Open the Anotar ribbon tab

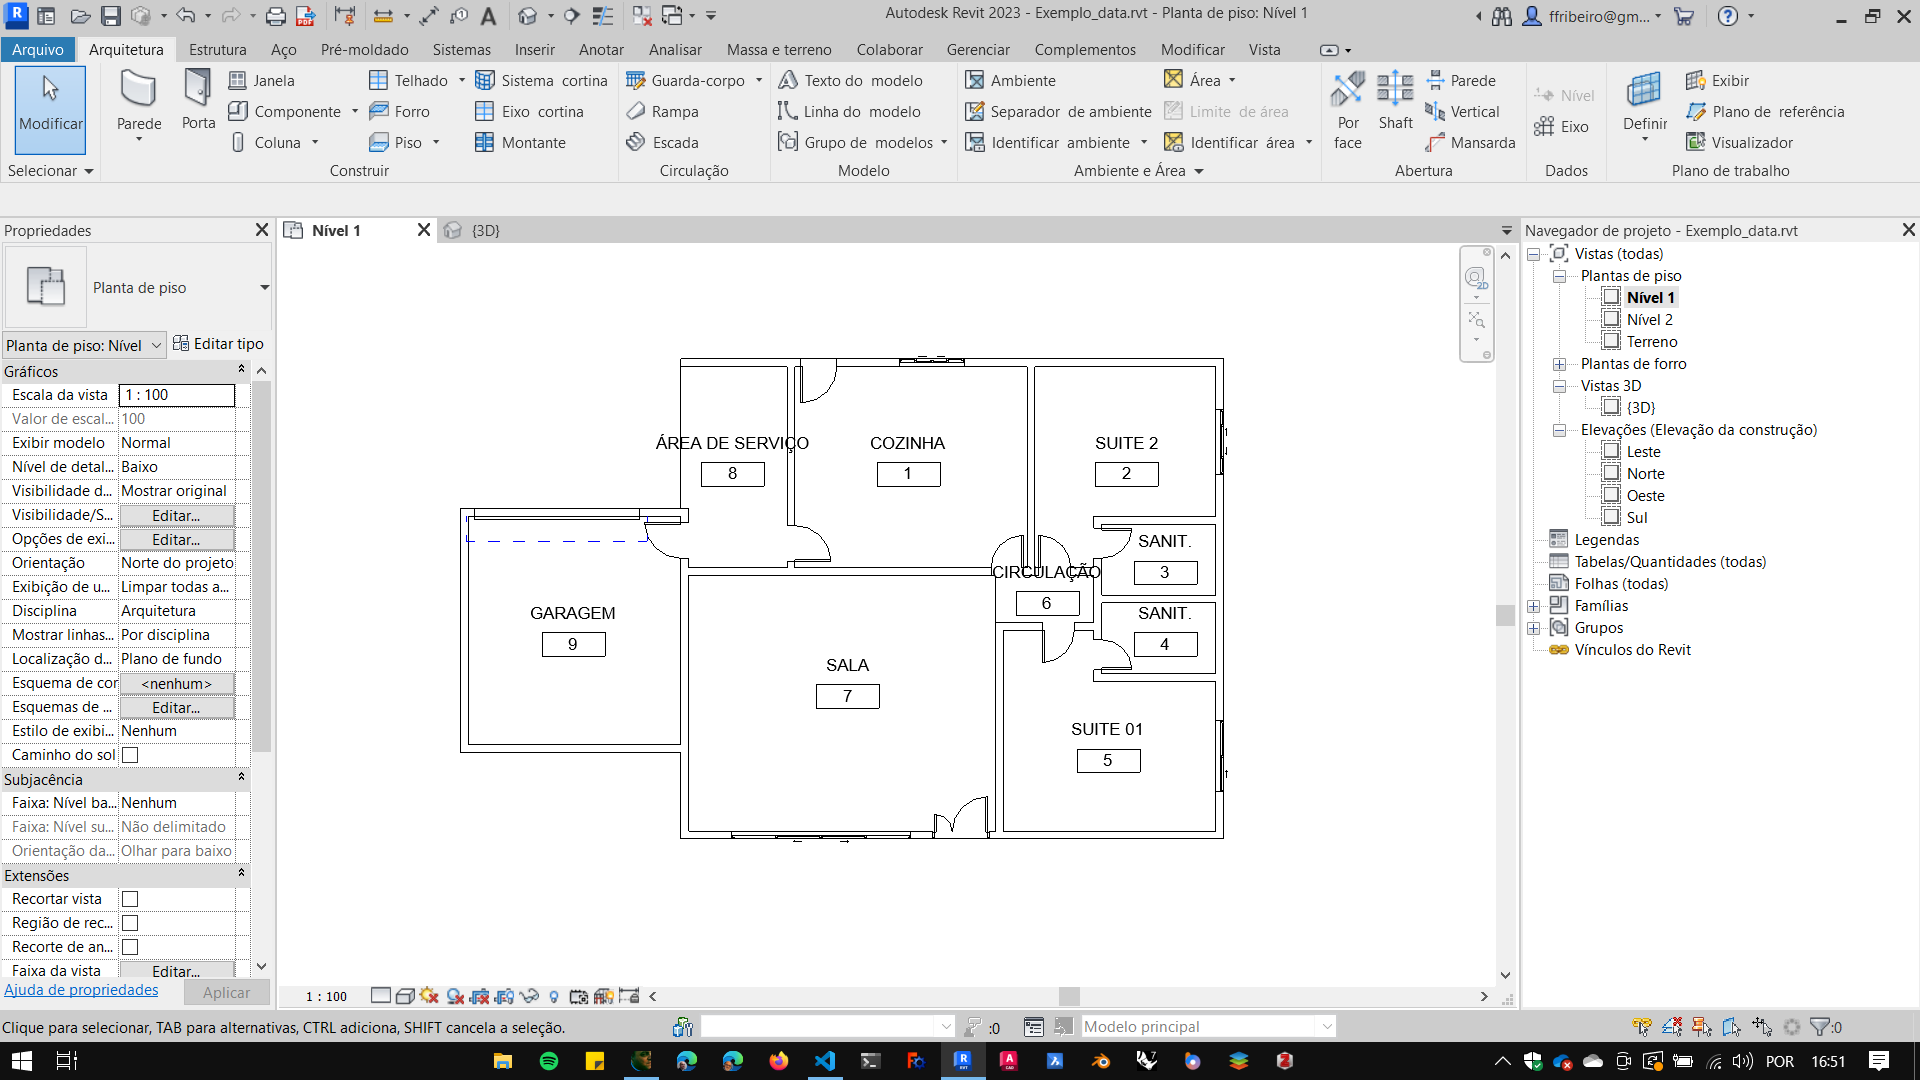600,49
